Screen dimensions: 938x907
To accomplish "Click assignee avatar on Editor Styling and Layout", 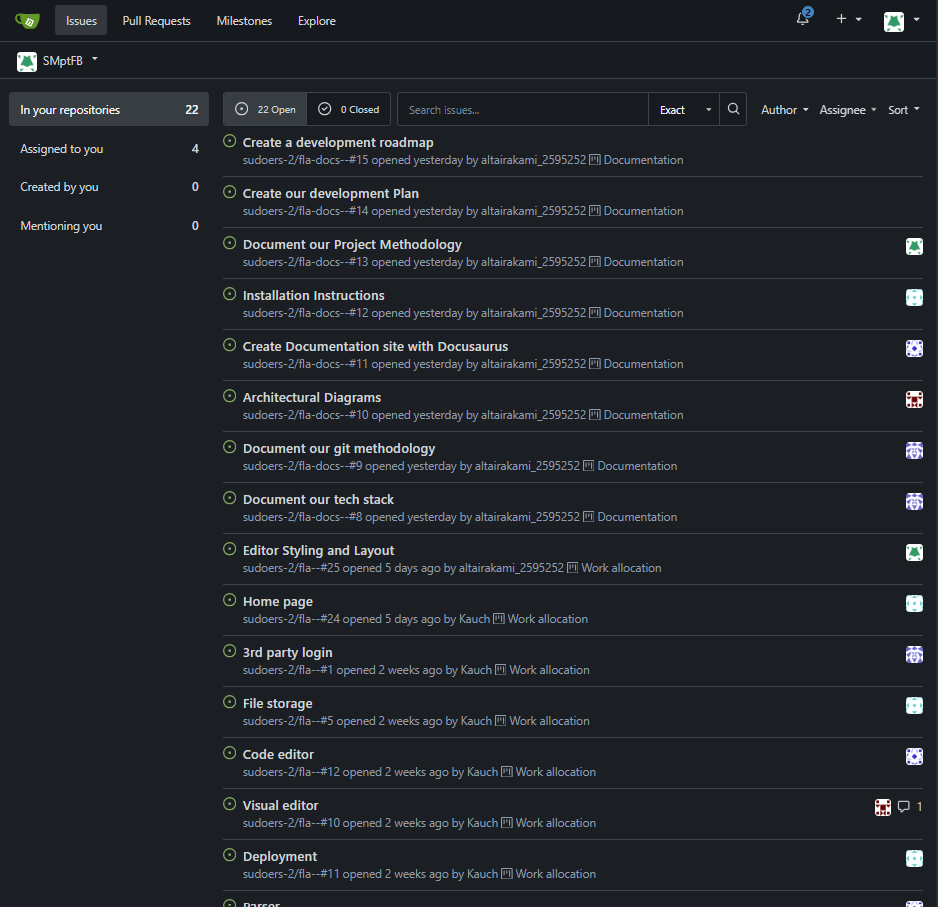I will tap(914, 552).
